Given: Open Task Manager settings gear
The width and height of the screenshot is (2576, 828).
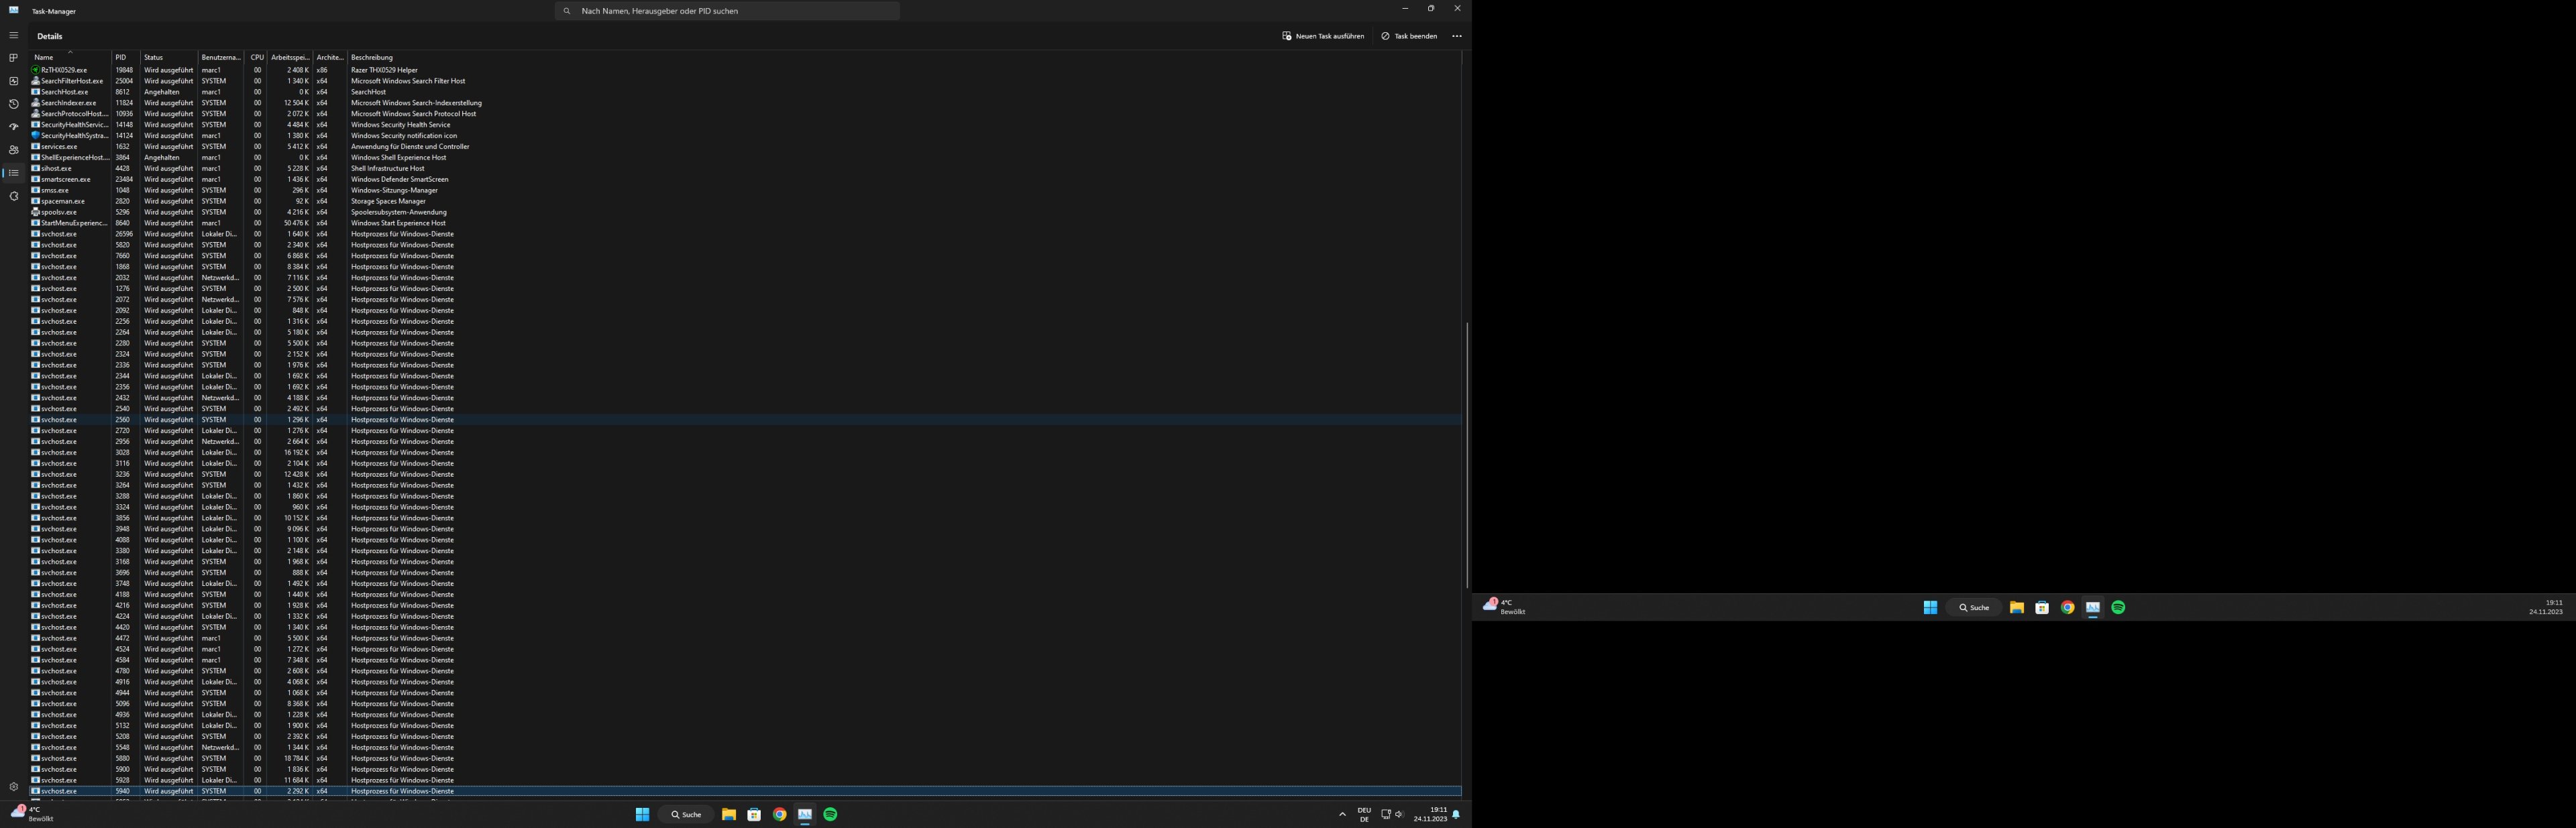Looking at the screenshot, I should pyautogui.click(x=13, y=787).
